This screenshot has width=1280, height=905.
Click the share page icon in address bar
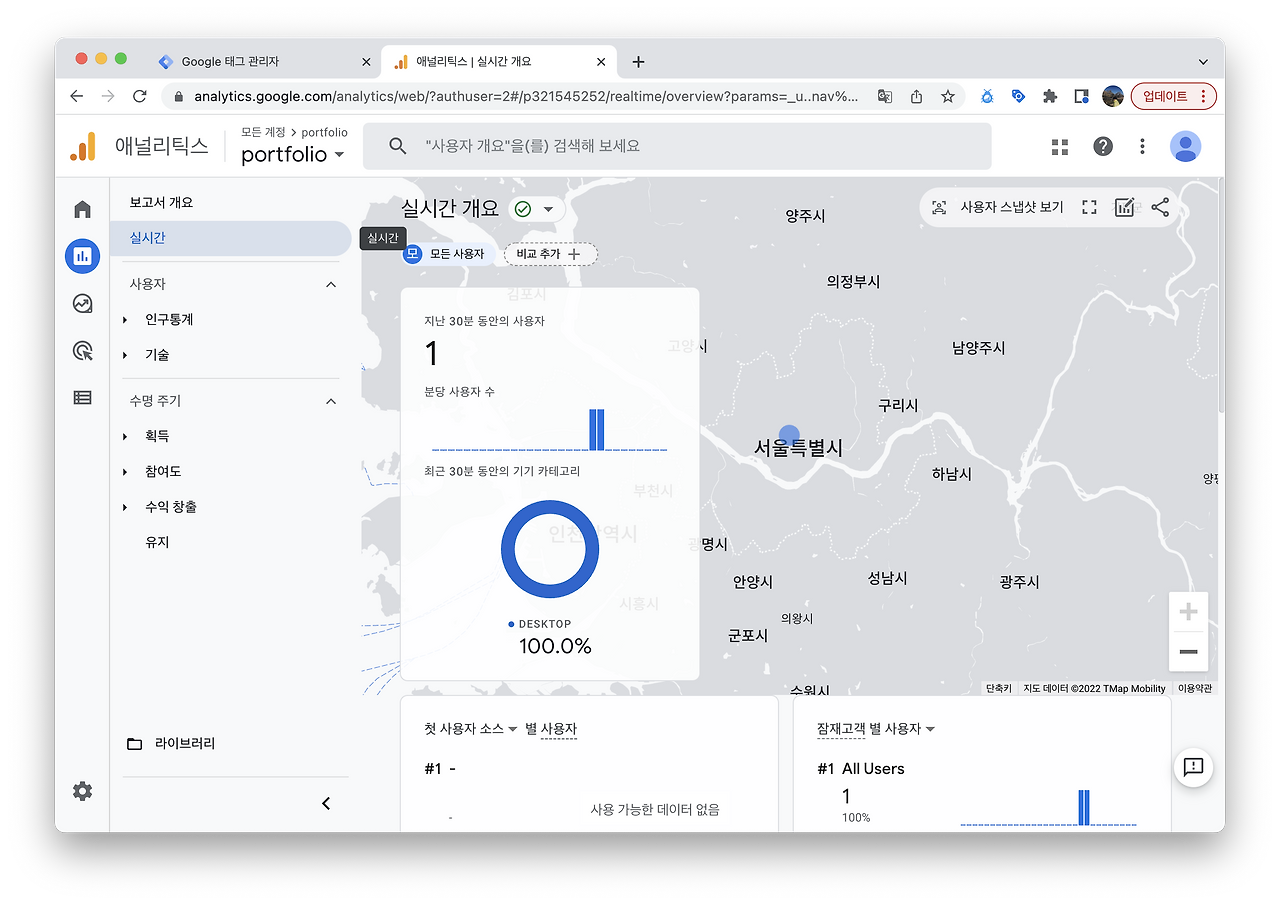[916, 96]
